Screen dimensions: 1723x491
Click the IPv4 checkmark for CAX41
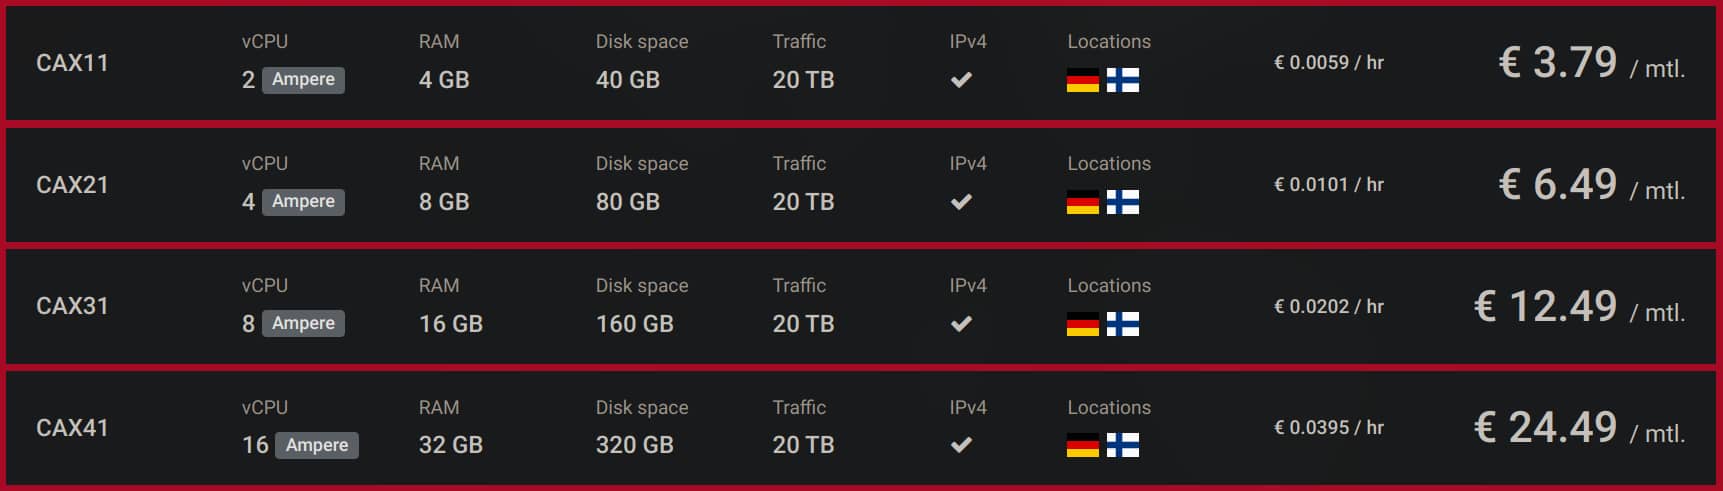(x=961, y=445)
